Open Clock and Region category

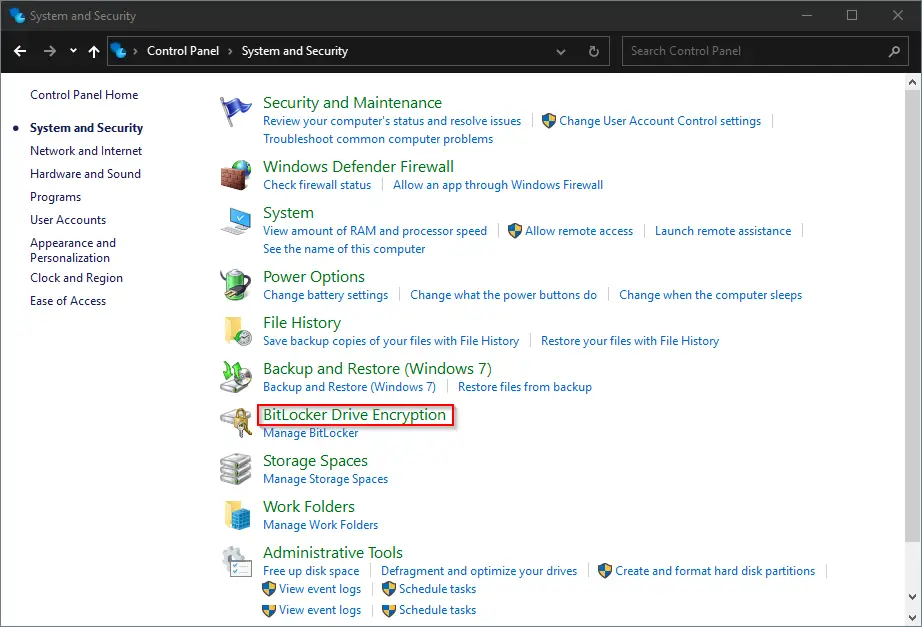[x=76, y=278]
